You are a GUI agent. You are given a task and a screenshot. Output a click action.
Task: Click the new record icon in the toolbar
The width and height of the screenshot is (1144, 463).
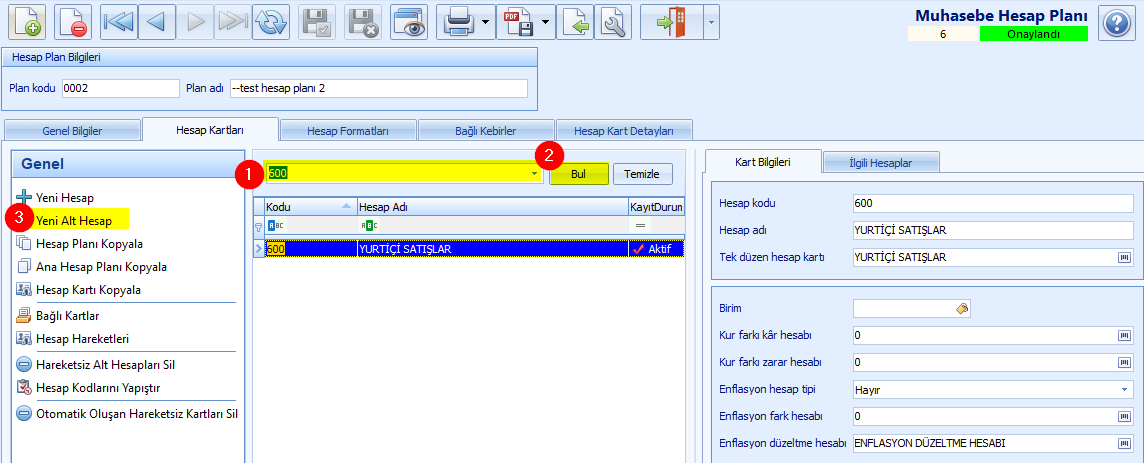coord(27,22)
